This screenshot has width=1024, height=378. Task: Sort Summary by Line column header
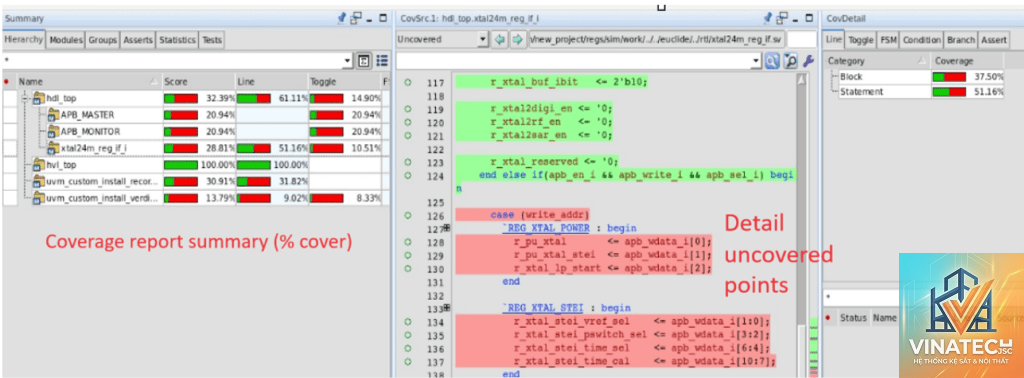click(271, 82)
